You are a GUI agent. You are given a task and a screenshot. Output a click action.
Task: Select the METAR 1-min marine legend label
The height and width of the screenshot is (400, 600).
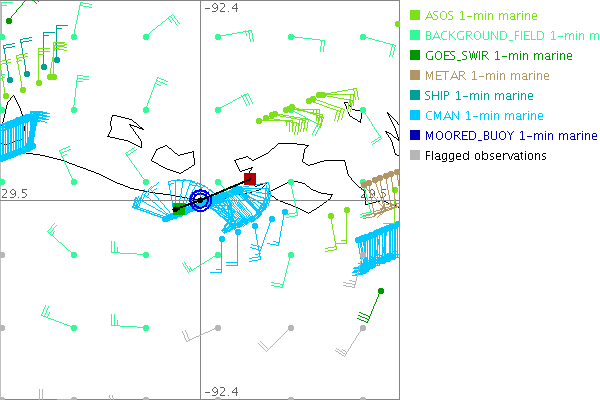point(487,76)
